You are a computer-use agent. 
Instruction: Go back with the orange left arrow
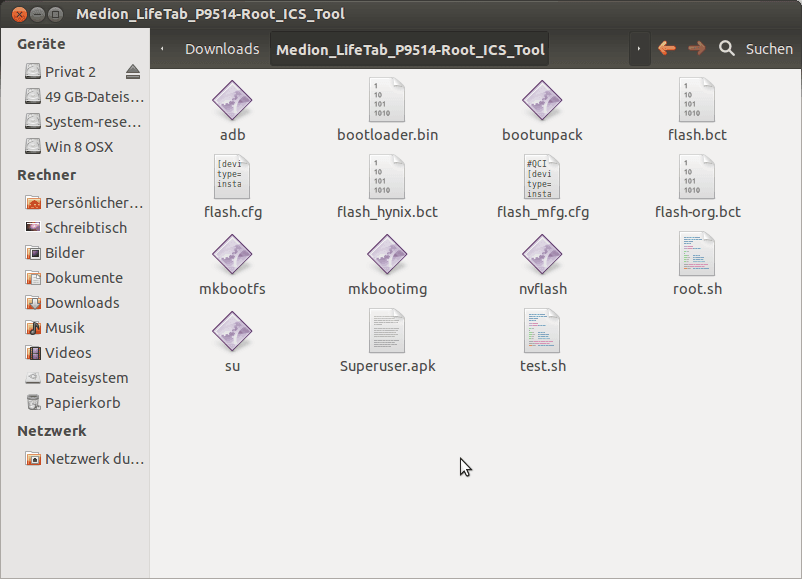click(x=666, y=49)
